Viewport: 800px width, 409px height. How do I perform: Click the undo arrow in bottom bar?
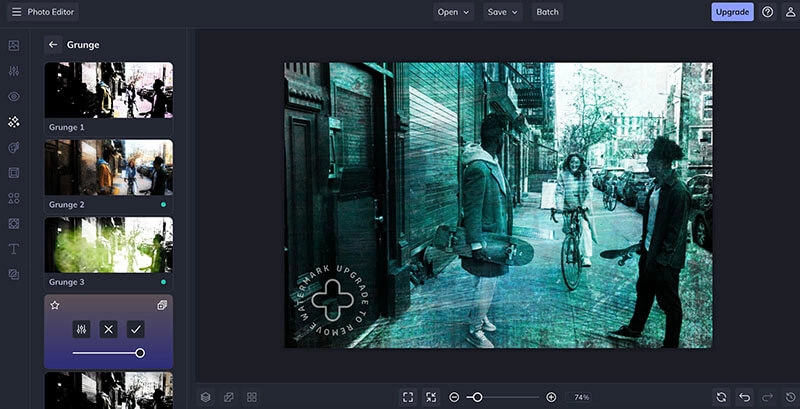pos(745,397)
